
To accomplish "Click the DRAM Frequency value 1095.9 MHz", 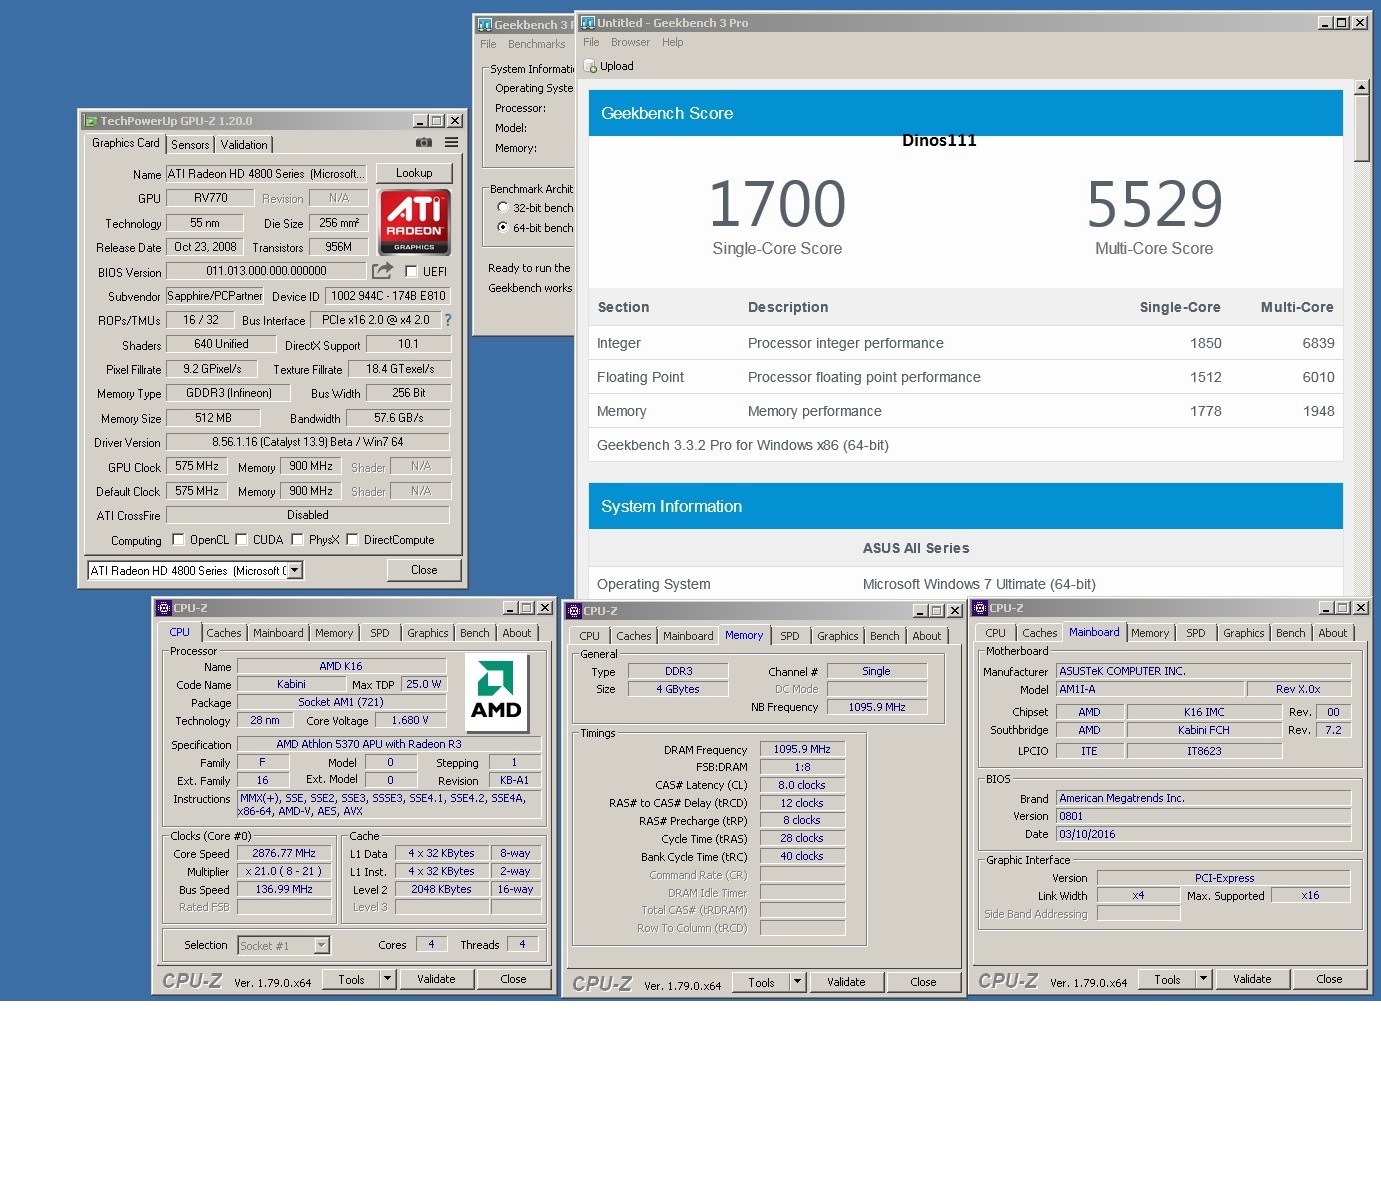I will point(802,749).
